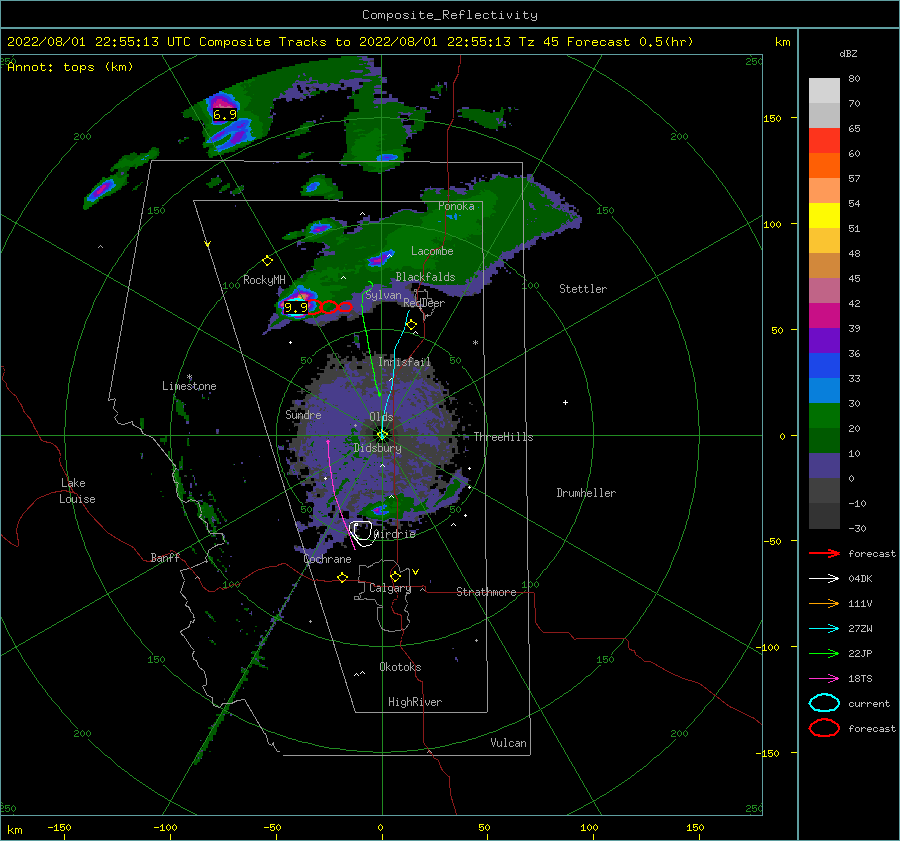Viewport: 900px width, 841px height.
Task: Click the Blackfalds label
Action: pyautogui.click(x=425, y=277)
